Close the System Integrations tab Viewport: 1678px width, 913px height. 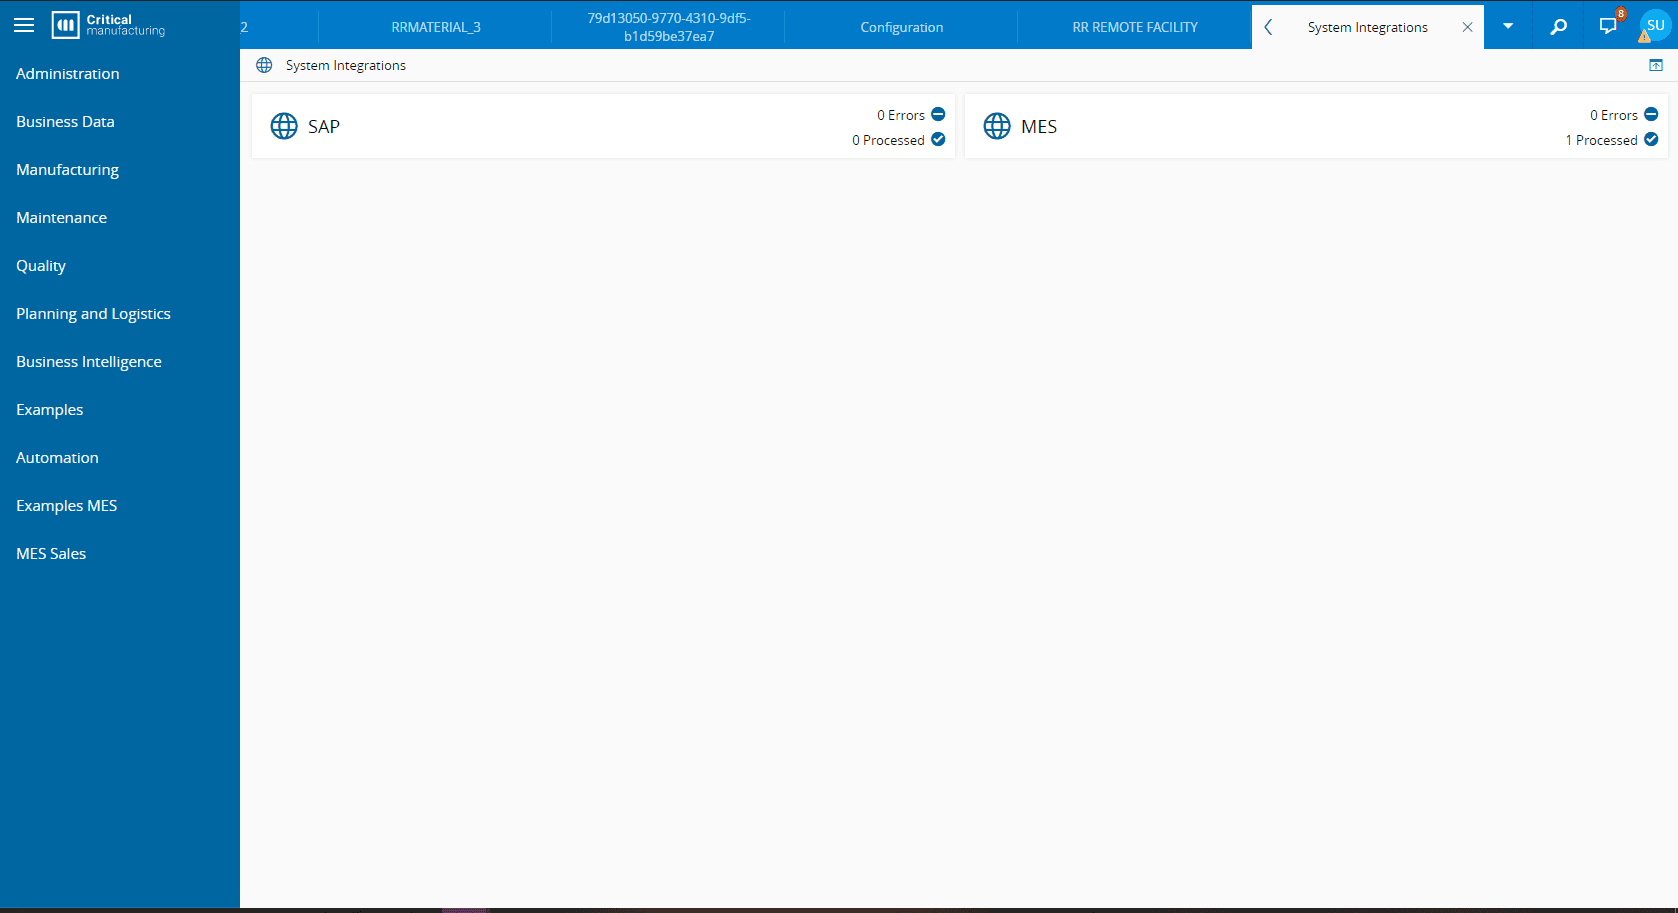pos(1467,27)
